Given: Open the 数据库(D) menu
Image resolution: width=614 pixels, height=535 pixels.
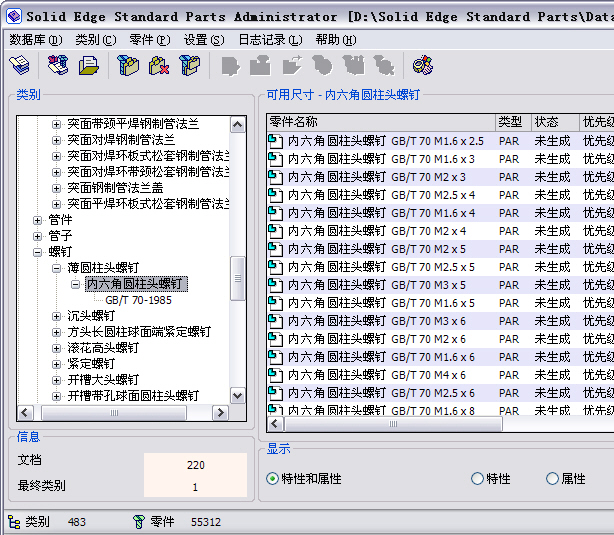Looking at the screenshot, I should pos(36,40).
